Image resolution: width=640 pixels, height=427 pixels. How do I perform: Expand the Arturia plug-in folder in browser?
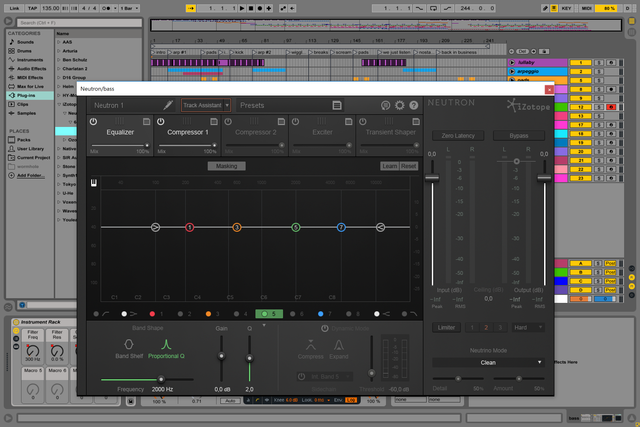(x=59, y=51)
